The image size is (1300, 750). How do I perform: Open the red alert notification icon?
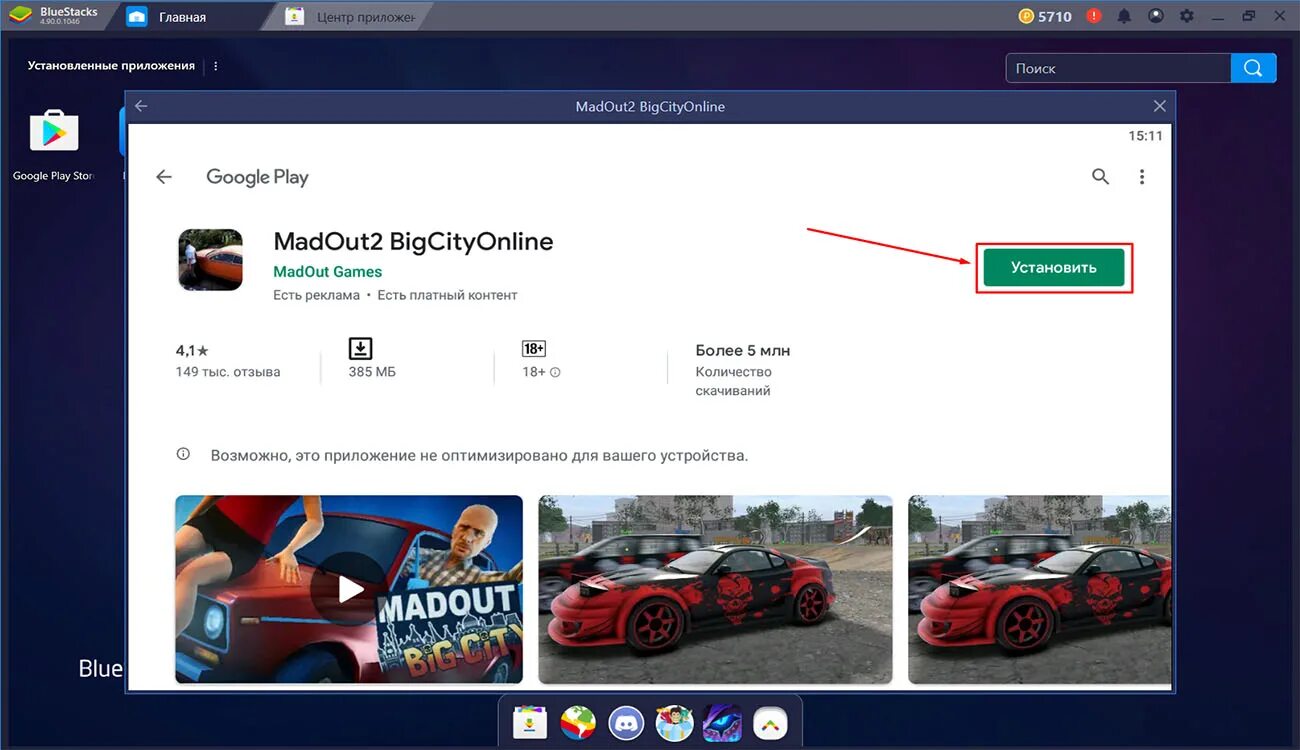point(1094,16)
